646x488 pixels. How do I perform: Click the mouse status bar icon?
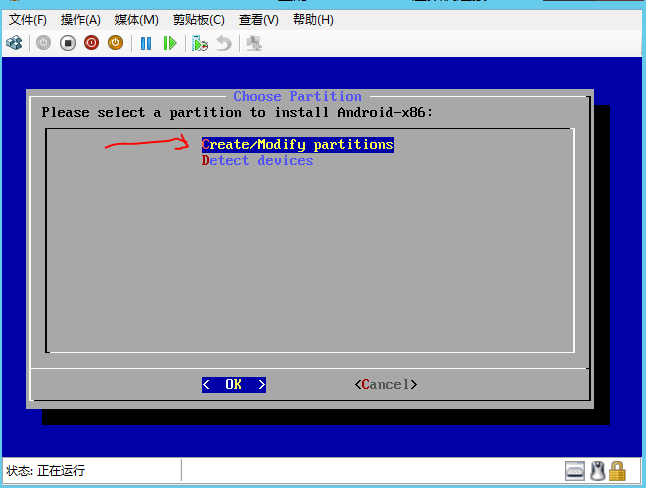[x=597, y=471]
